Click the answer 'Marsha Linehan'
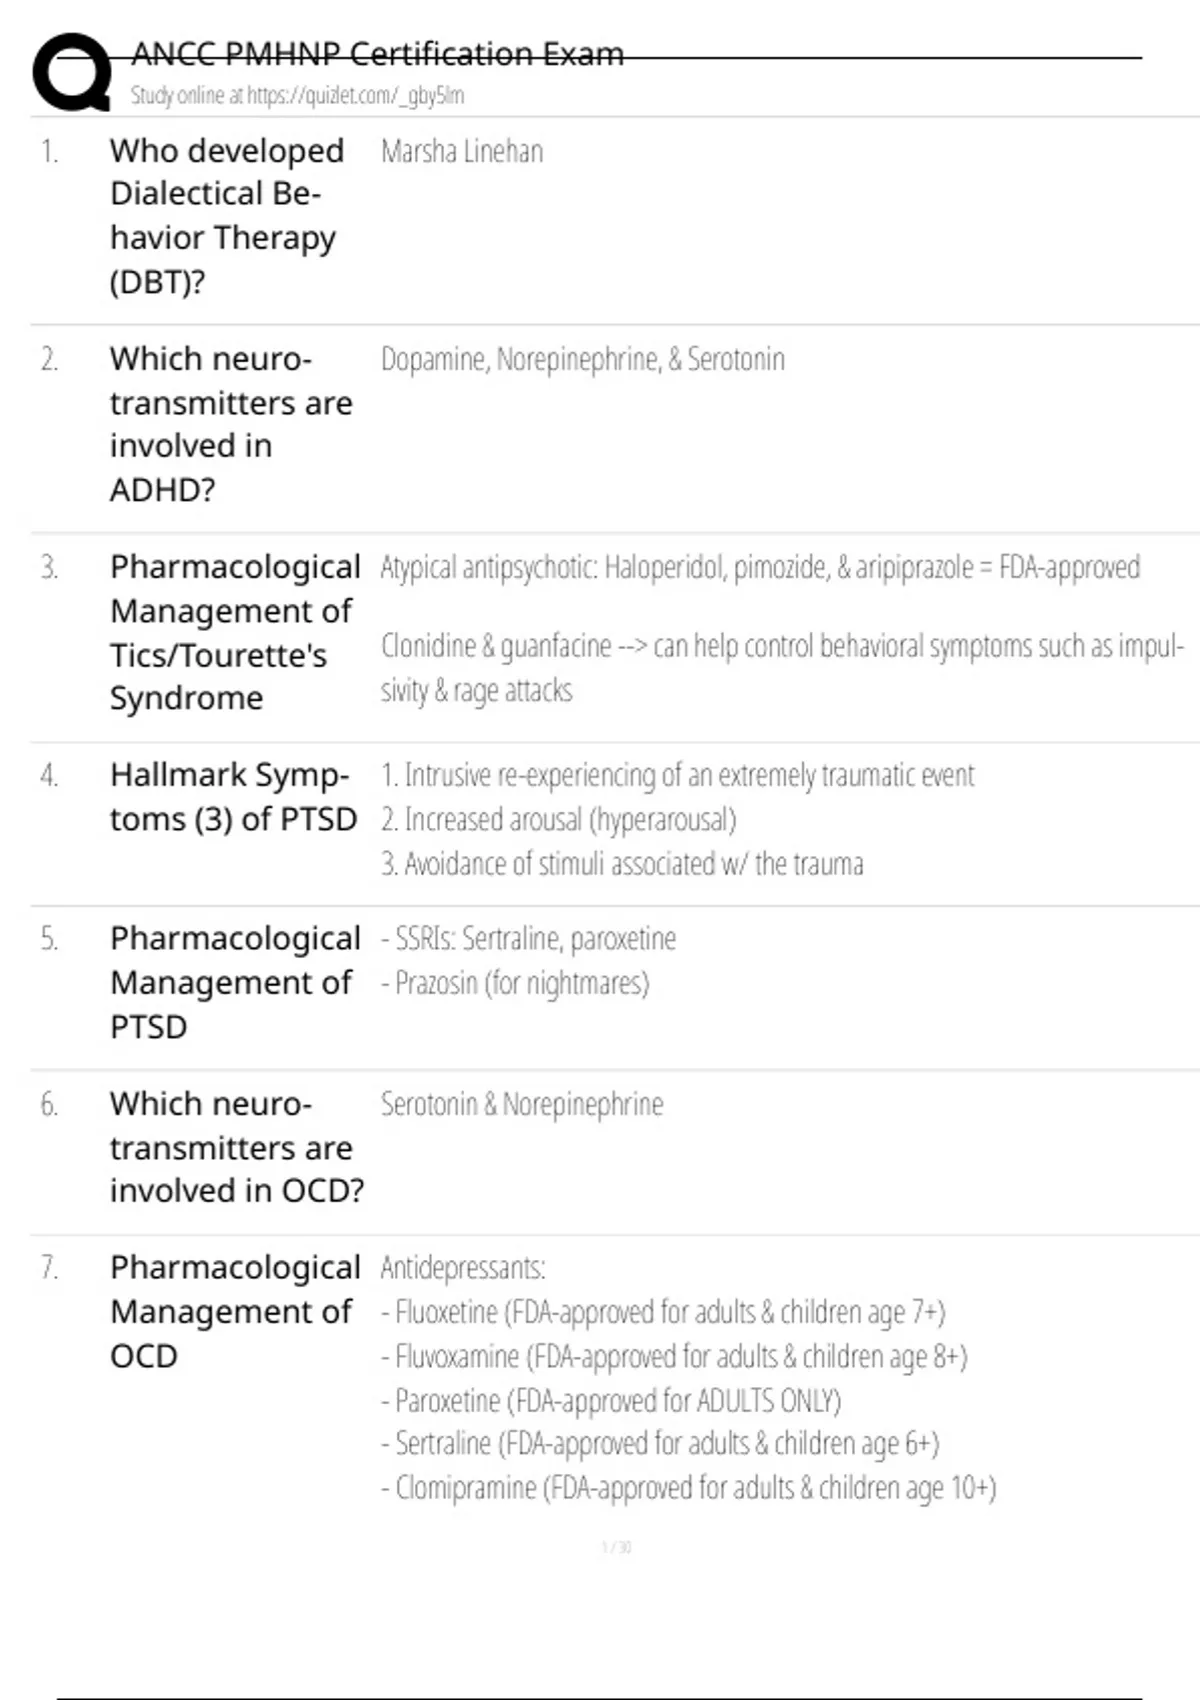Viewport: 1200px width, 1700px height. click(x=462, y=152)
